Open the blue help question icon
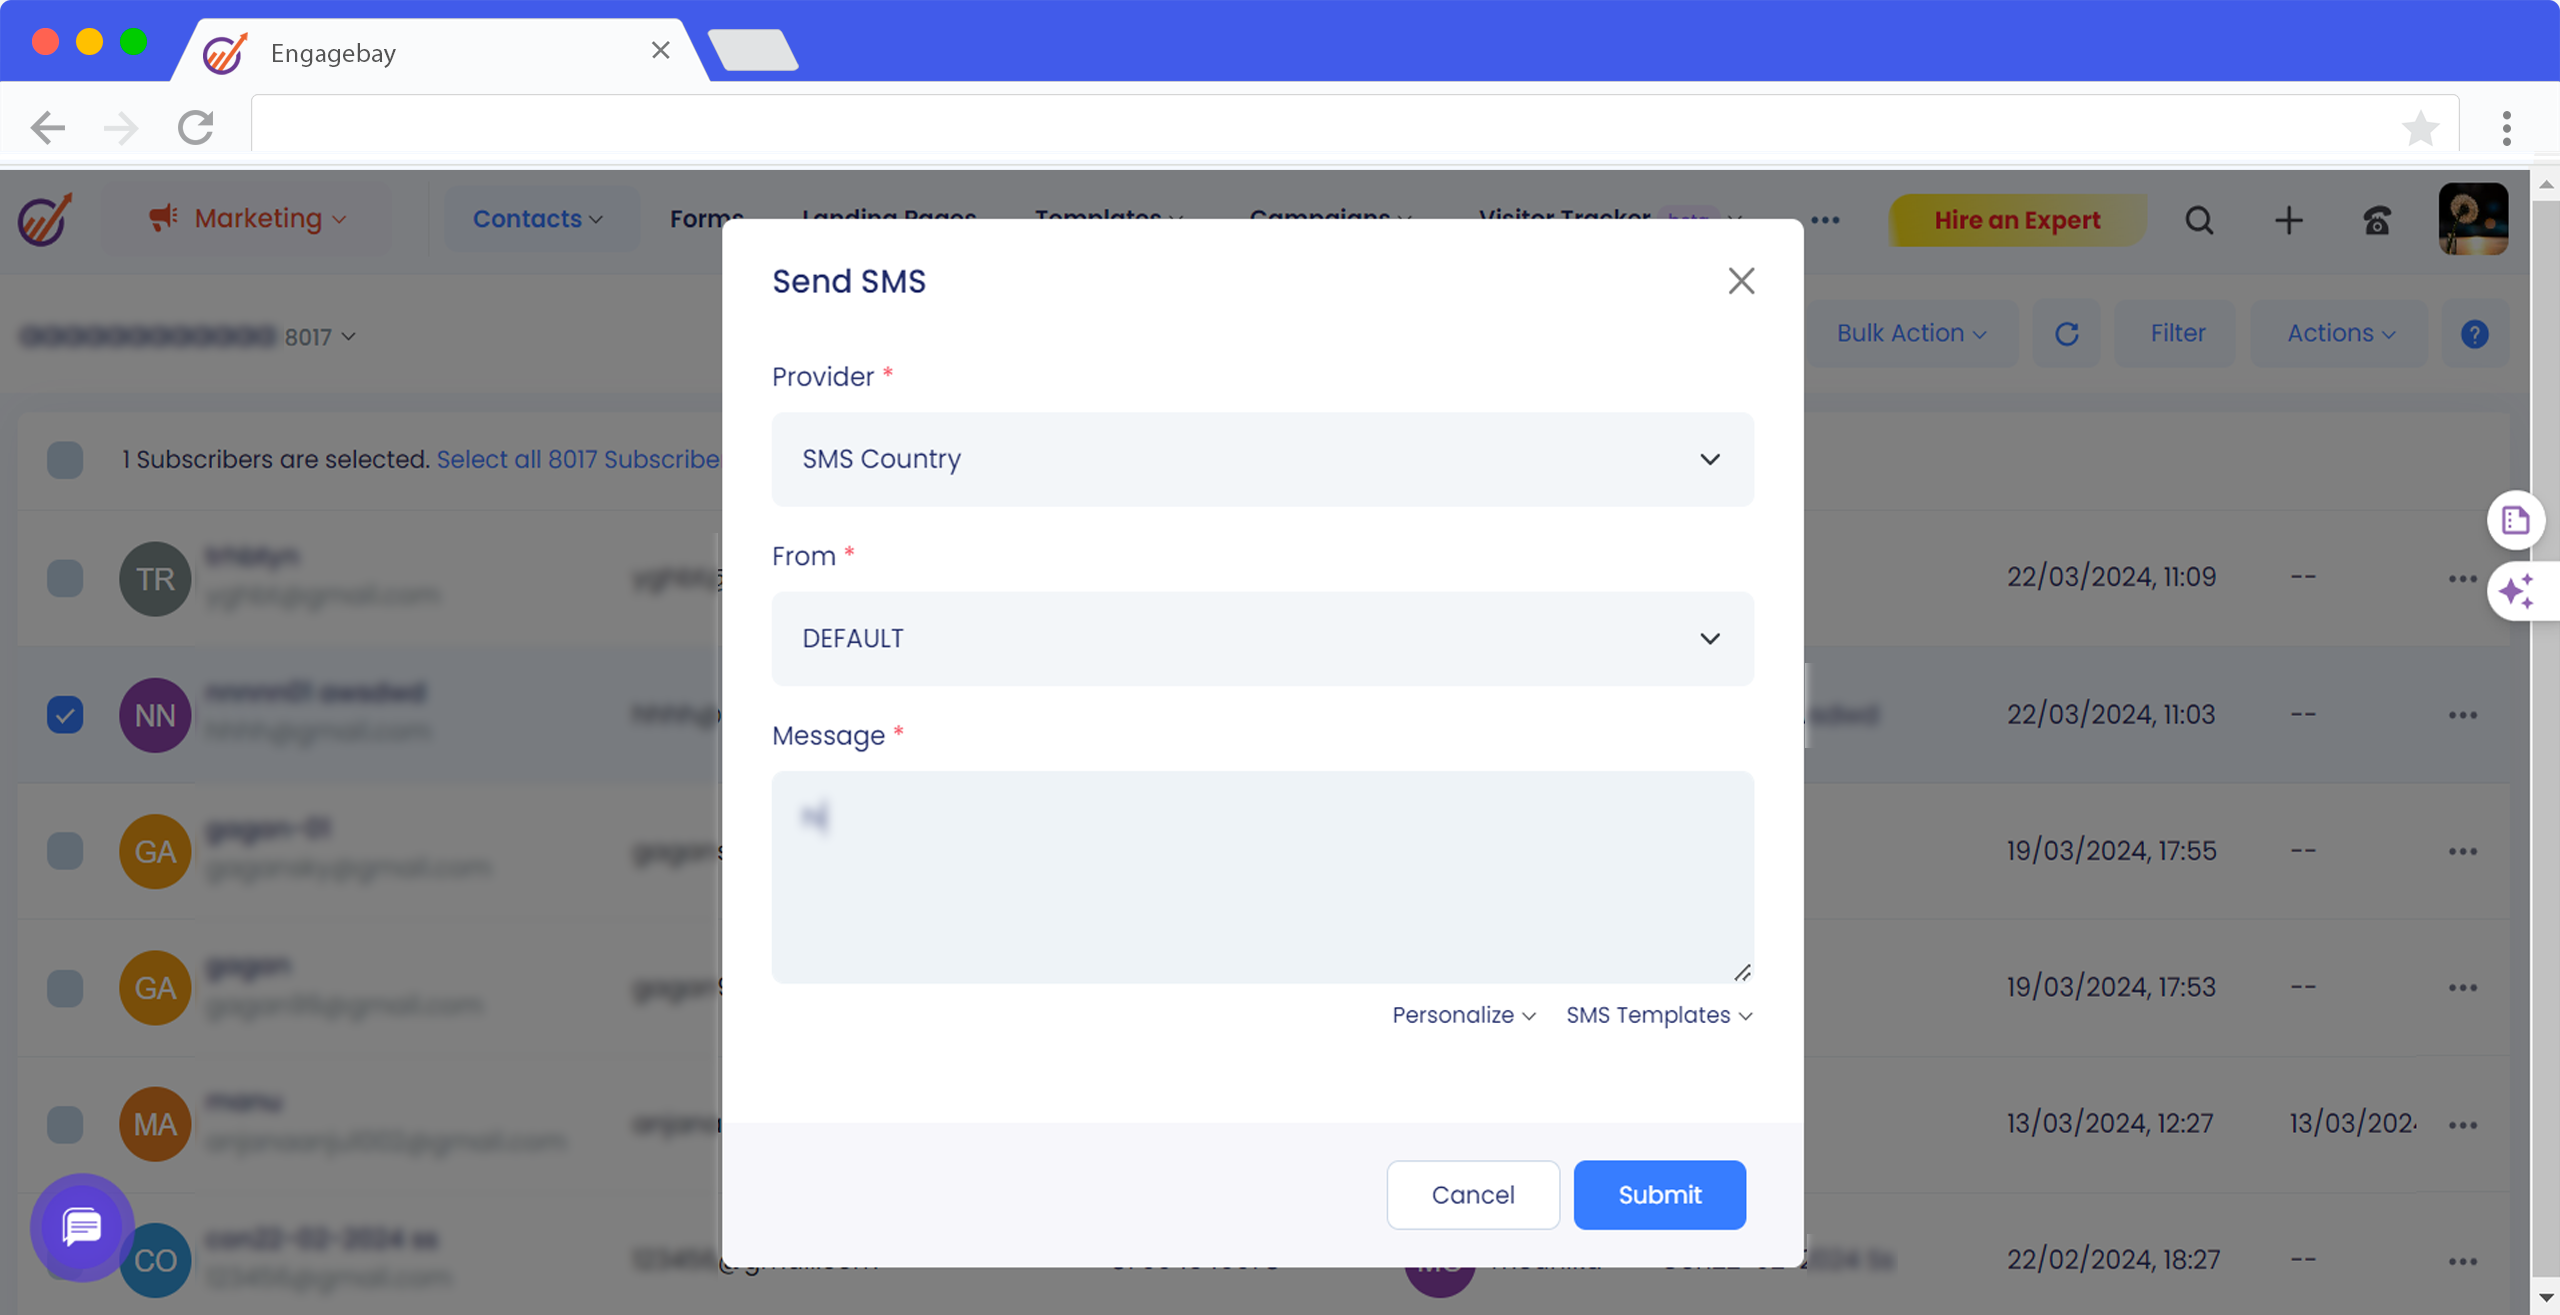Screen dimensions: 2560x1315 point(2474,334)
